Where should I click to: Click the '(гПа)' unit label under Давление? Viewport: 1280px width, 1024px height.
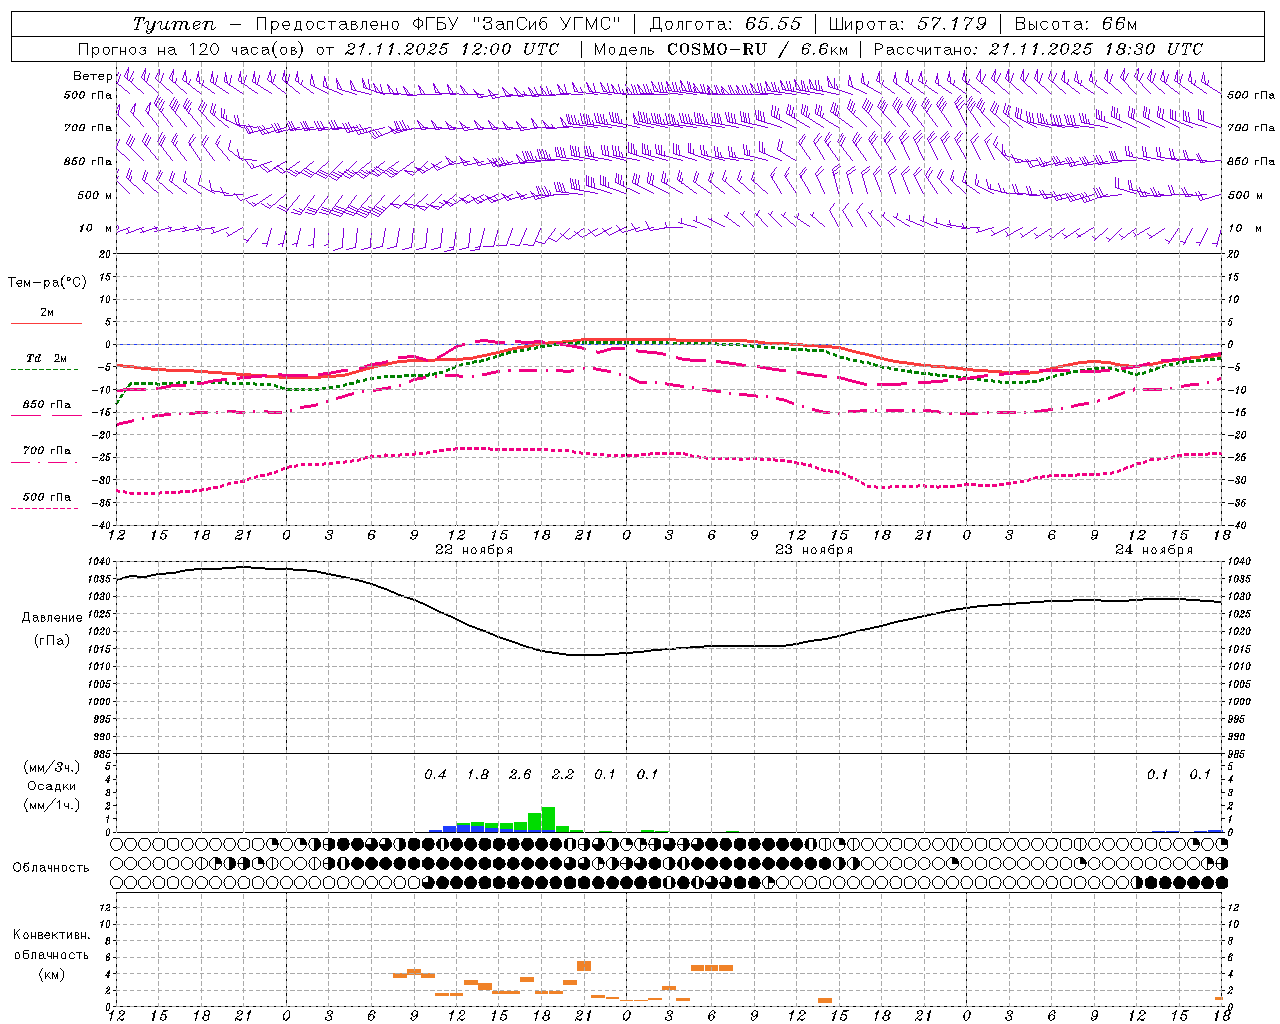[x=52, y=641]
